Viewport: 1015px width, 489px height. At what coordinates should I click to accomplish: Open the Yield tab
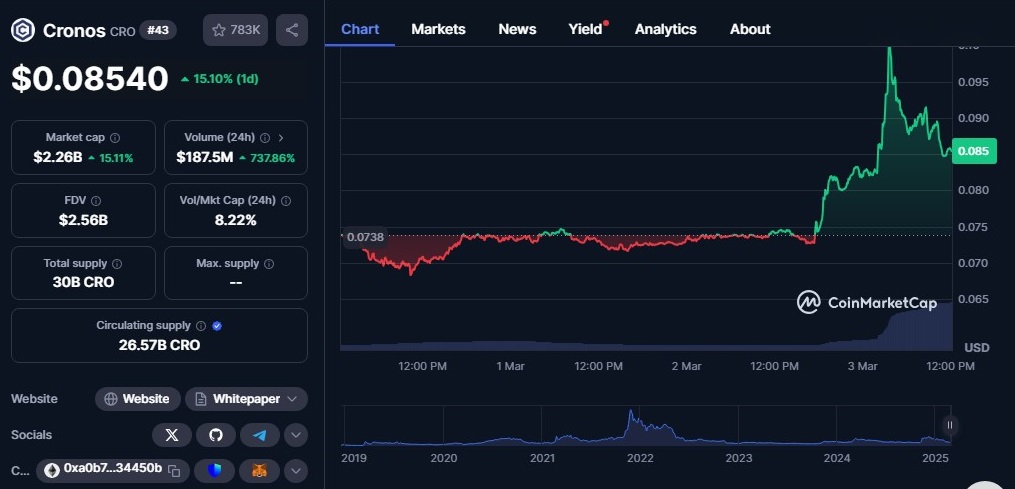point(586,29)
